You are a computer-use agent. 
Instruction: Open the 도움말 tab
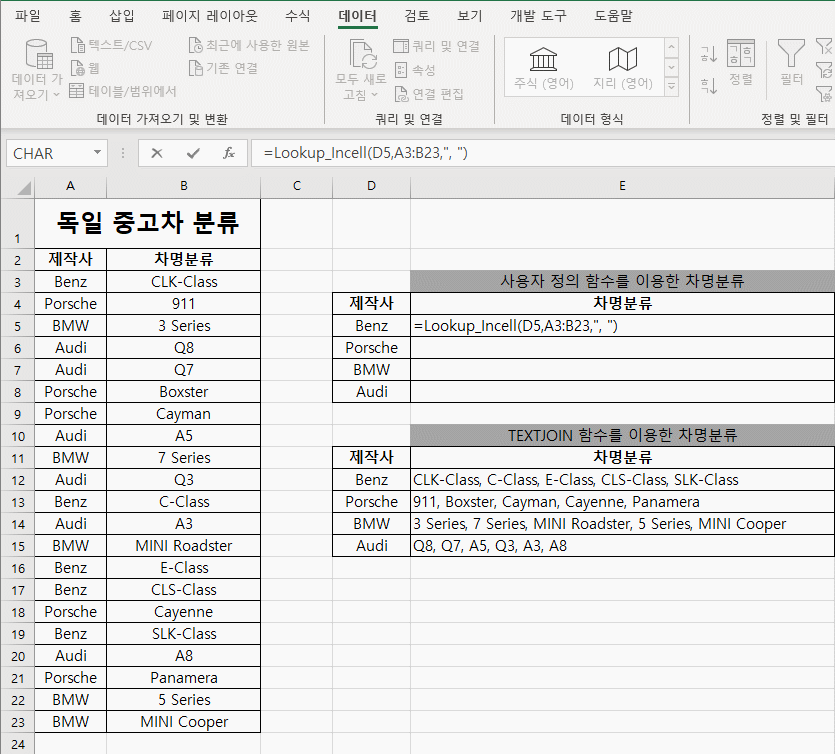click(613, 16)
